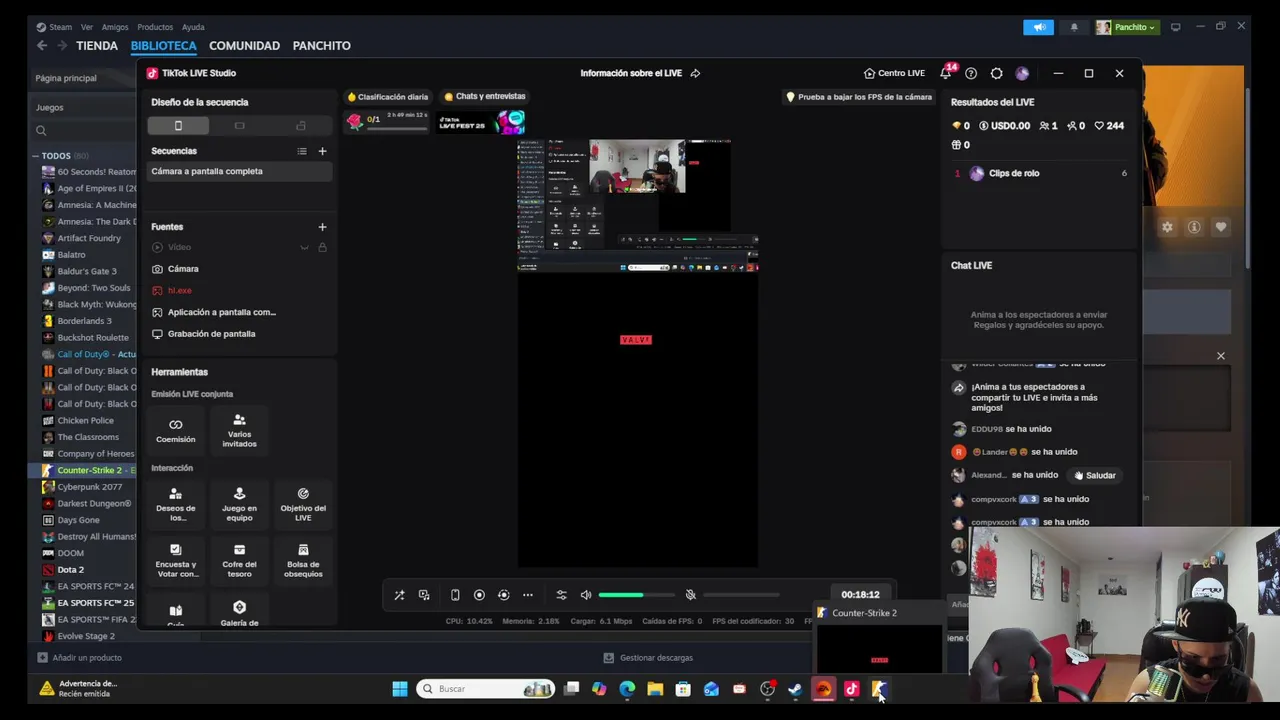Open the Encuesta y Votar tool
The width and height of the screenshot is (1280, 720).
coord(176,561)
